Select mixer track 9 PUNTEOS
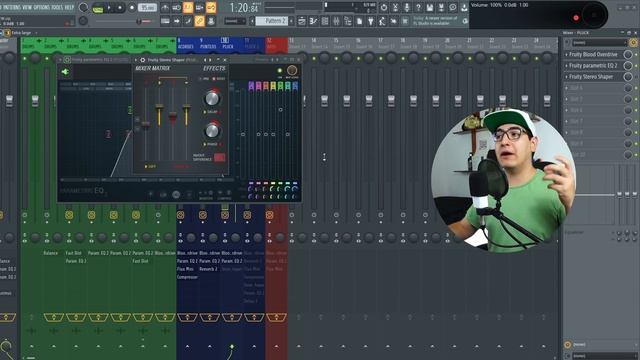Image resolution: width=640 pixels, height=360 pixels. [208, 44]
